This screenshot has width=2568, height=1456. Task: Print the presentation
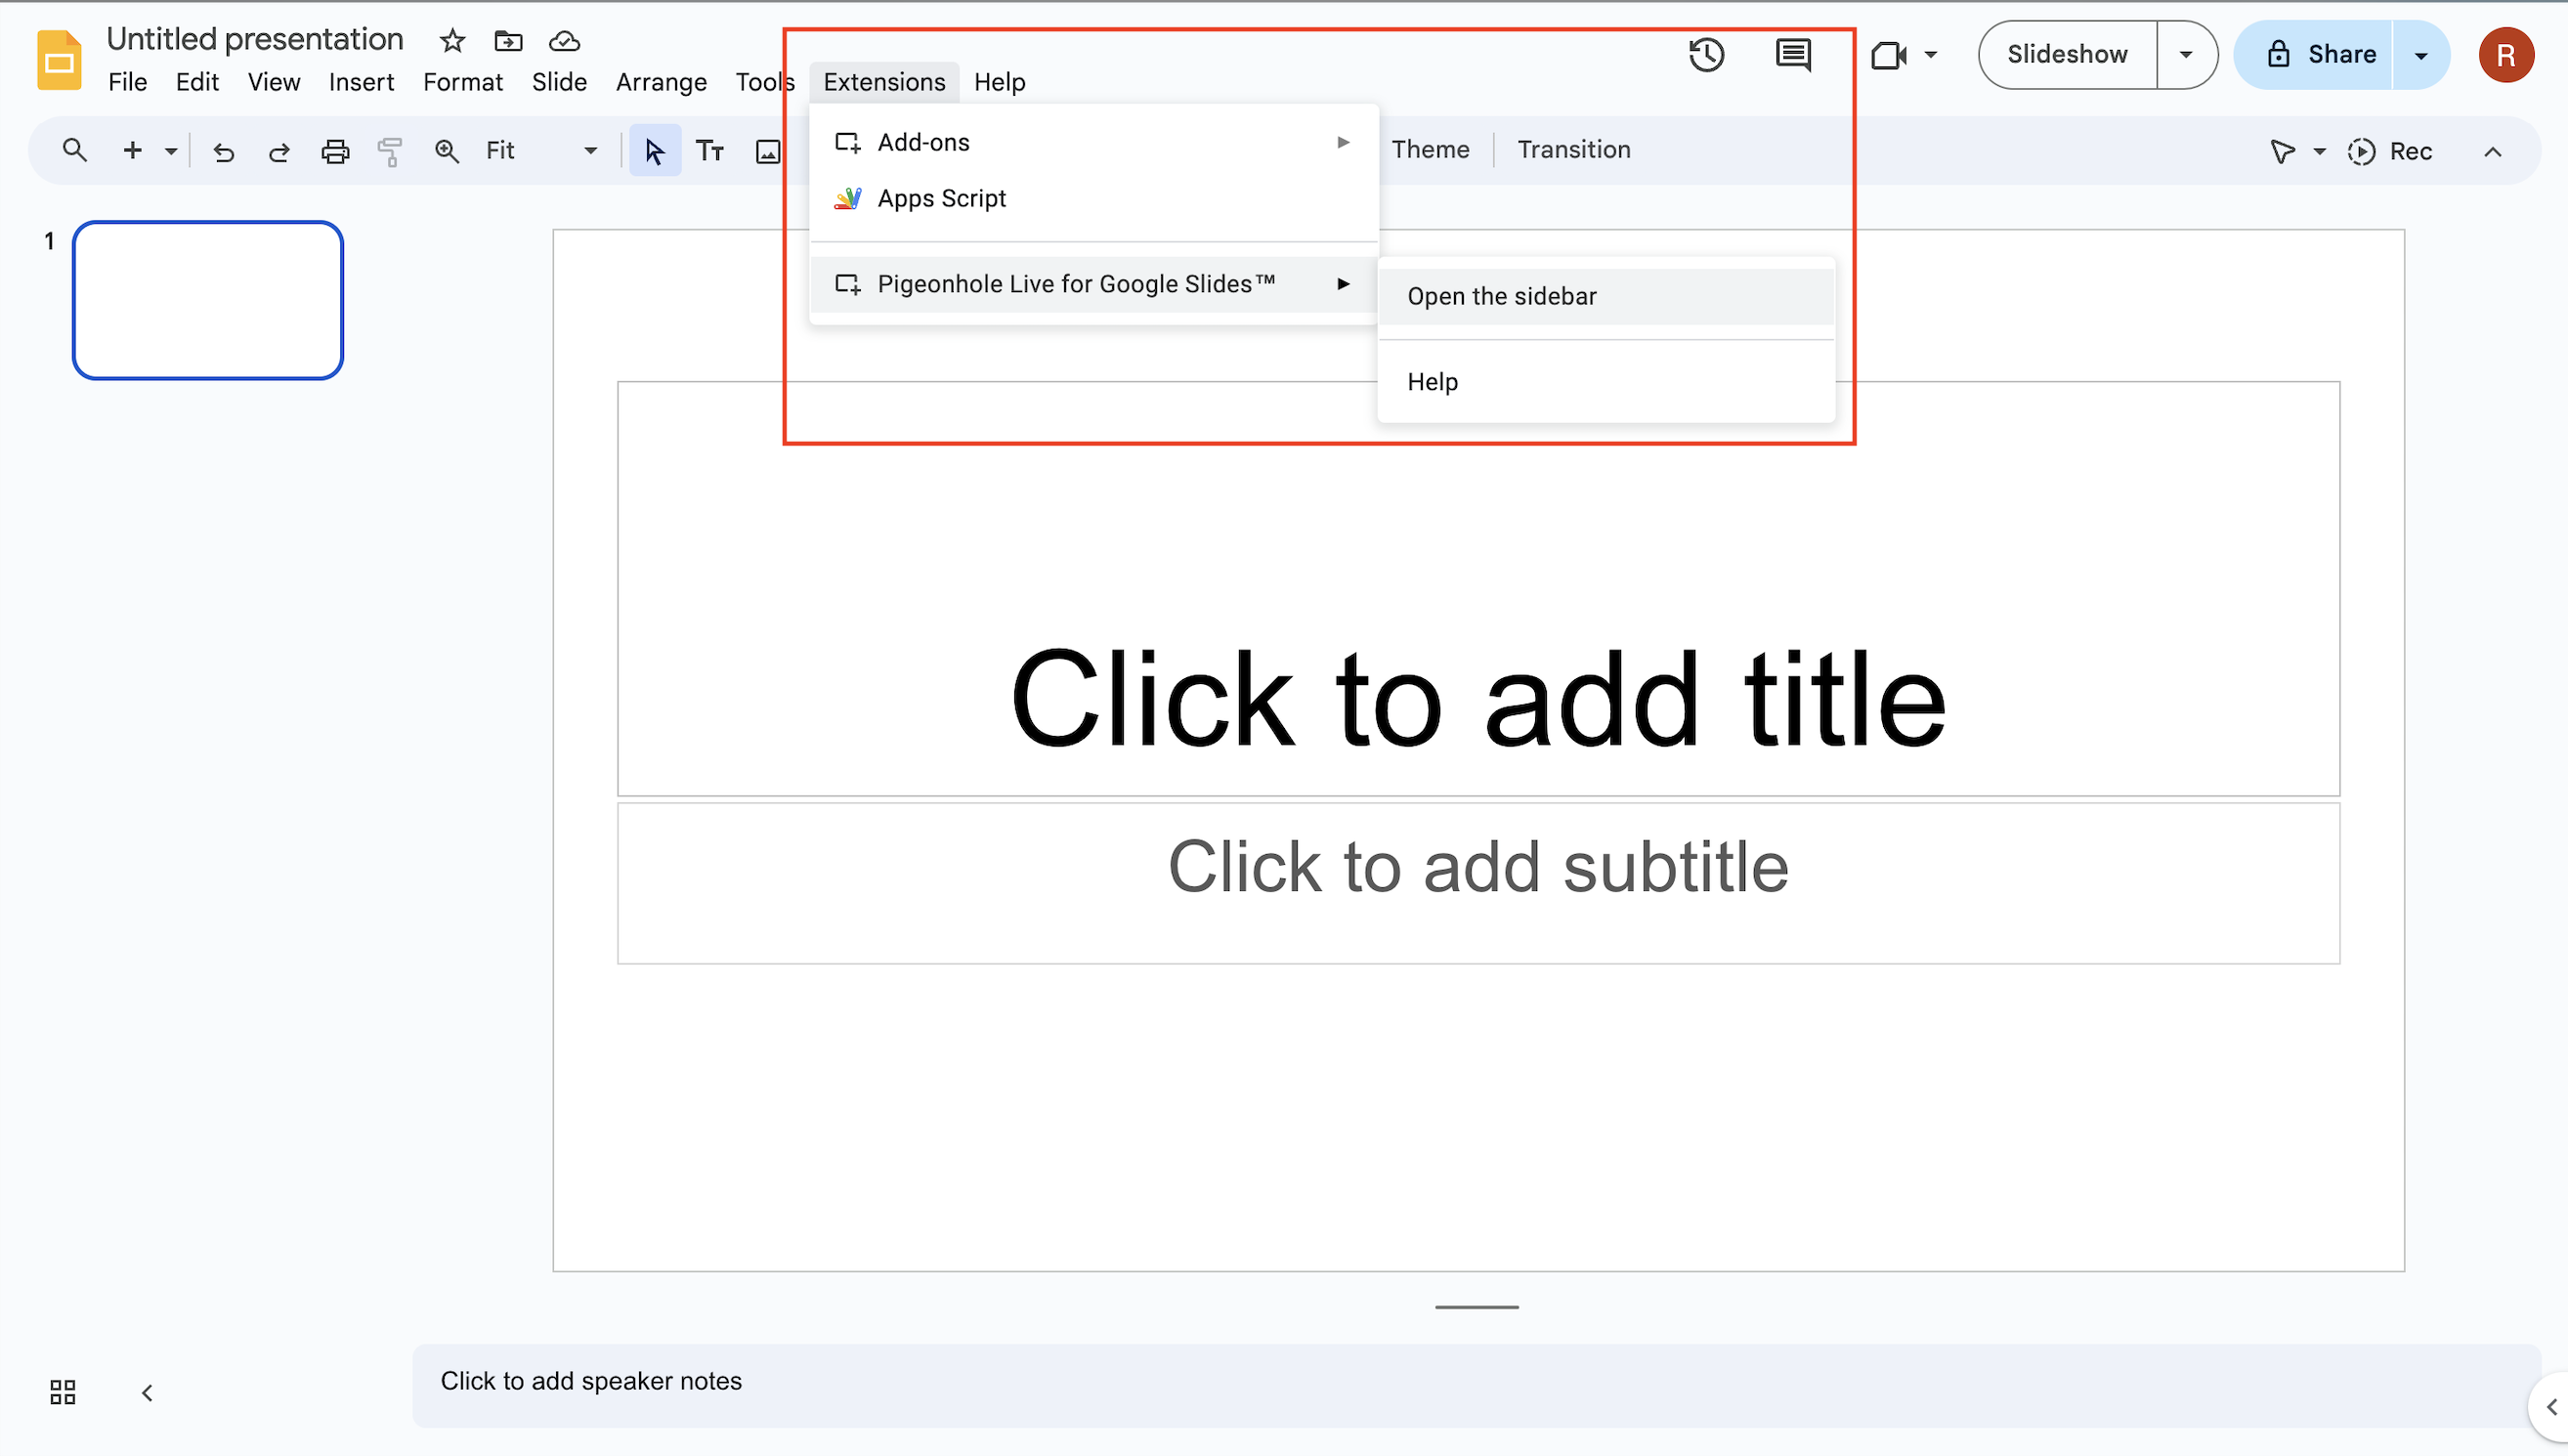click(335, 151)
